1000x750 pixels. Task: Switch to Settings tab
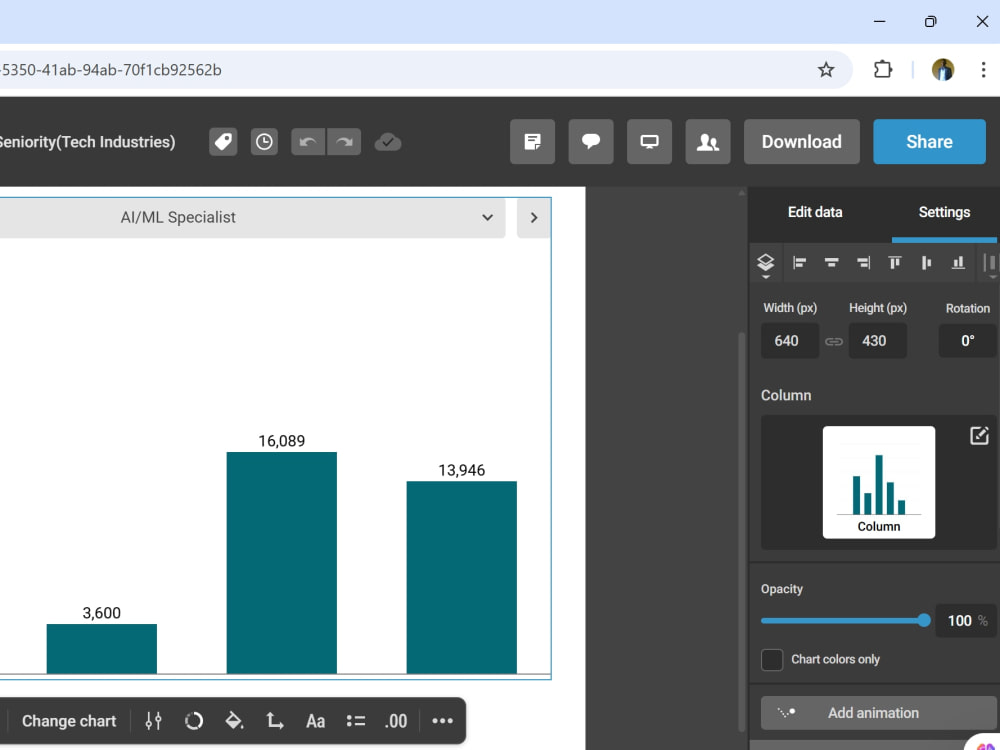click(x=944, y=212)
